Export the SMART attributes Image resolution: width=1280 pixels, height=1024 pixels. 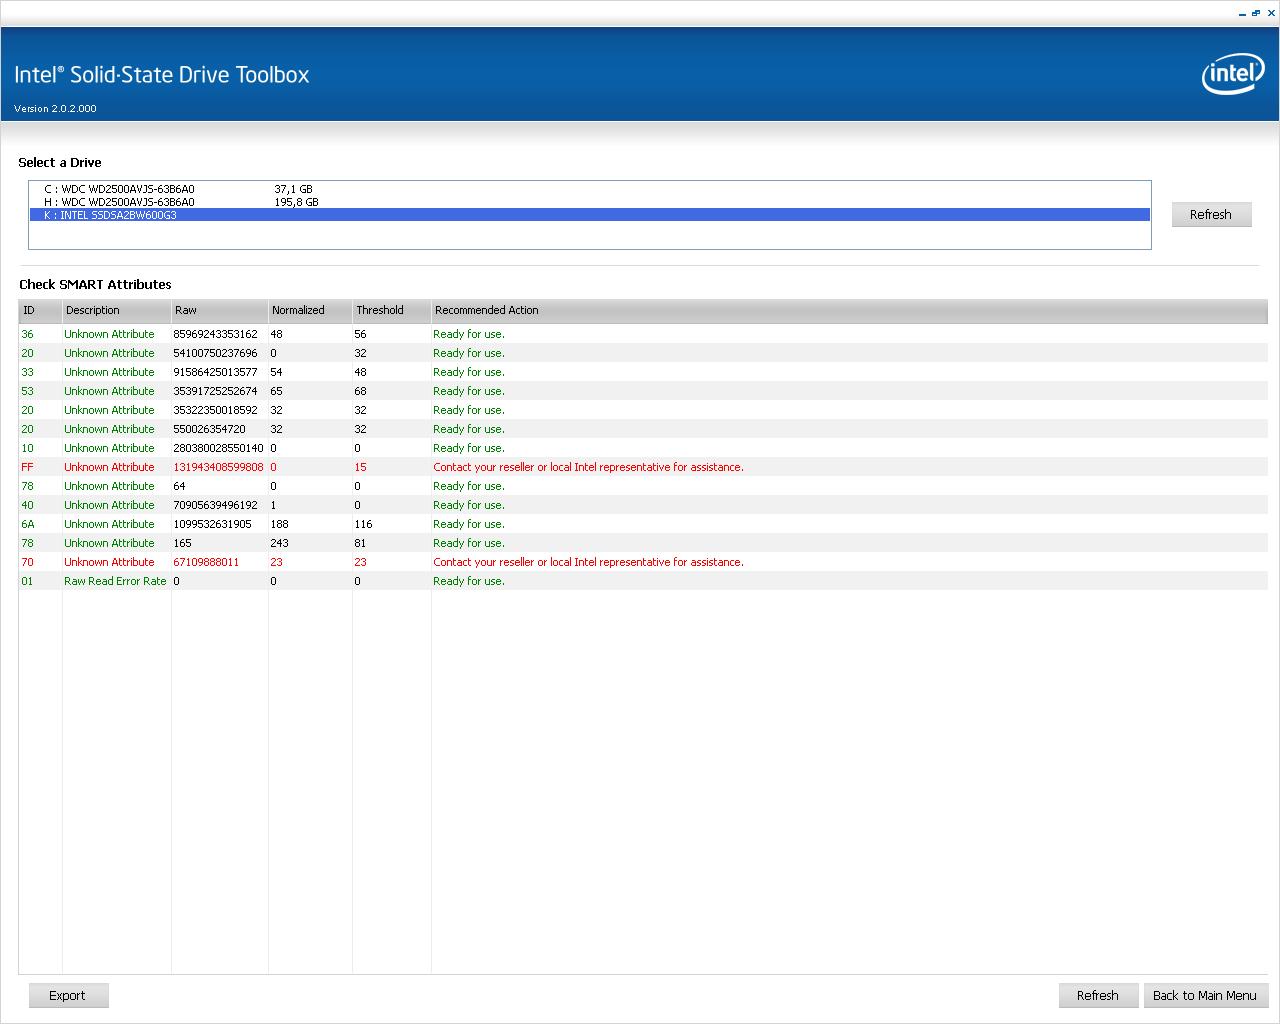click(67, 995)
